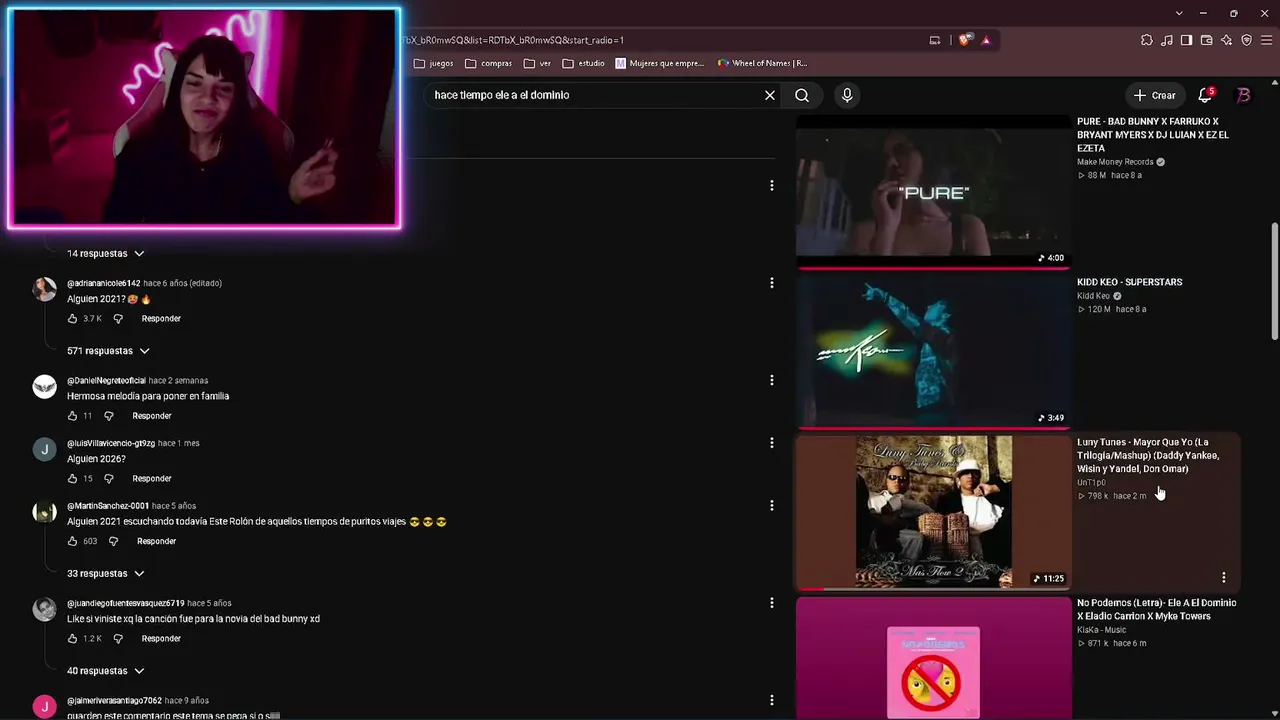This screenshot has height=720, width=1280.
Task: Toggle the browser sidebar panel
Action: (1186, 40)
